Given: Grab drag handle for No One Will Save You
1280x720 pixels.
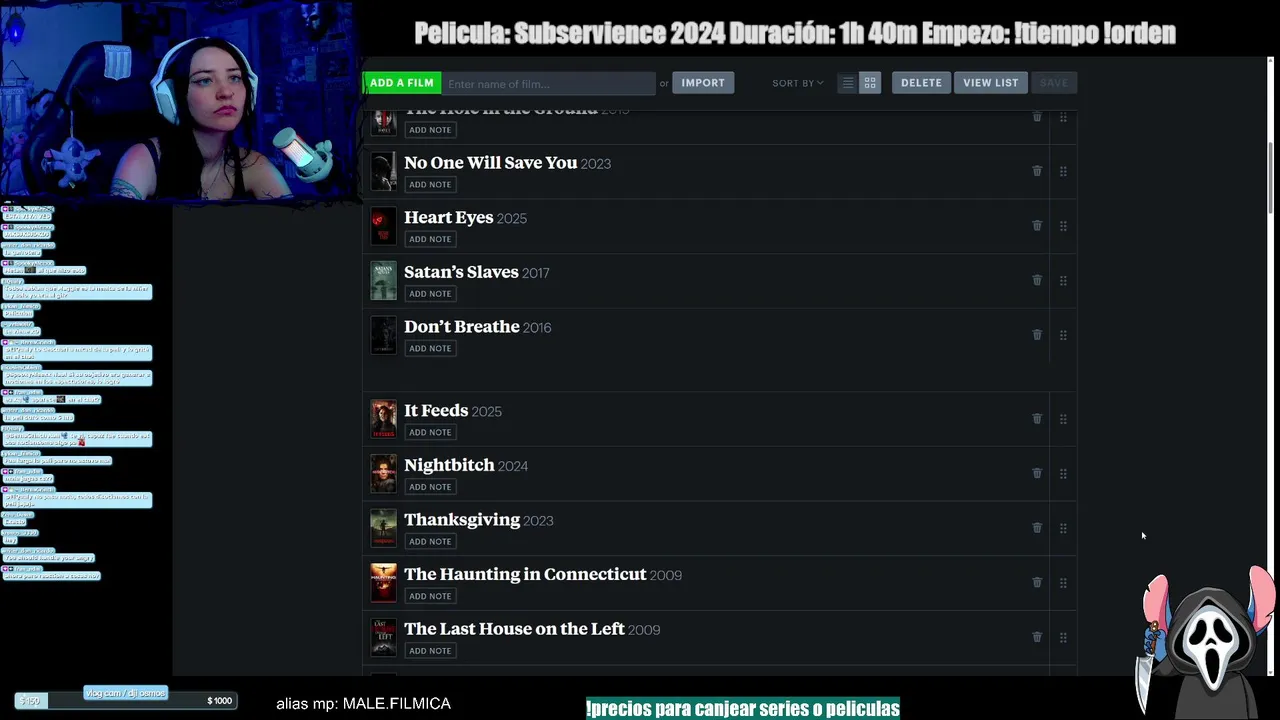Looking at the screenshot, I should point(1063,172).
